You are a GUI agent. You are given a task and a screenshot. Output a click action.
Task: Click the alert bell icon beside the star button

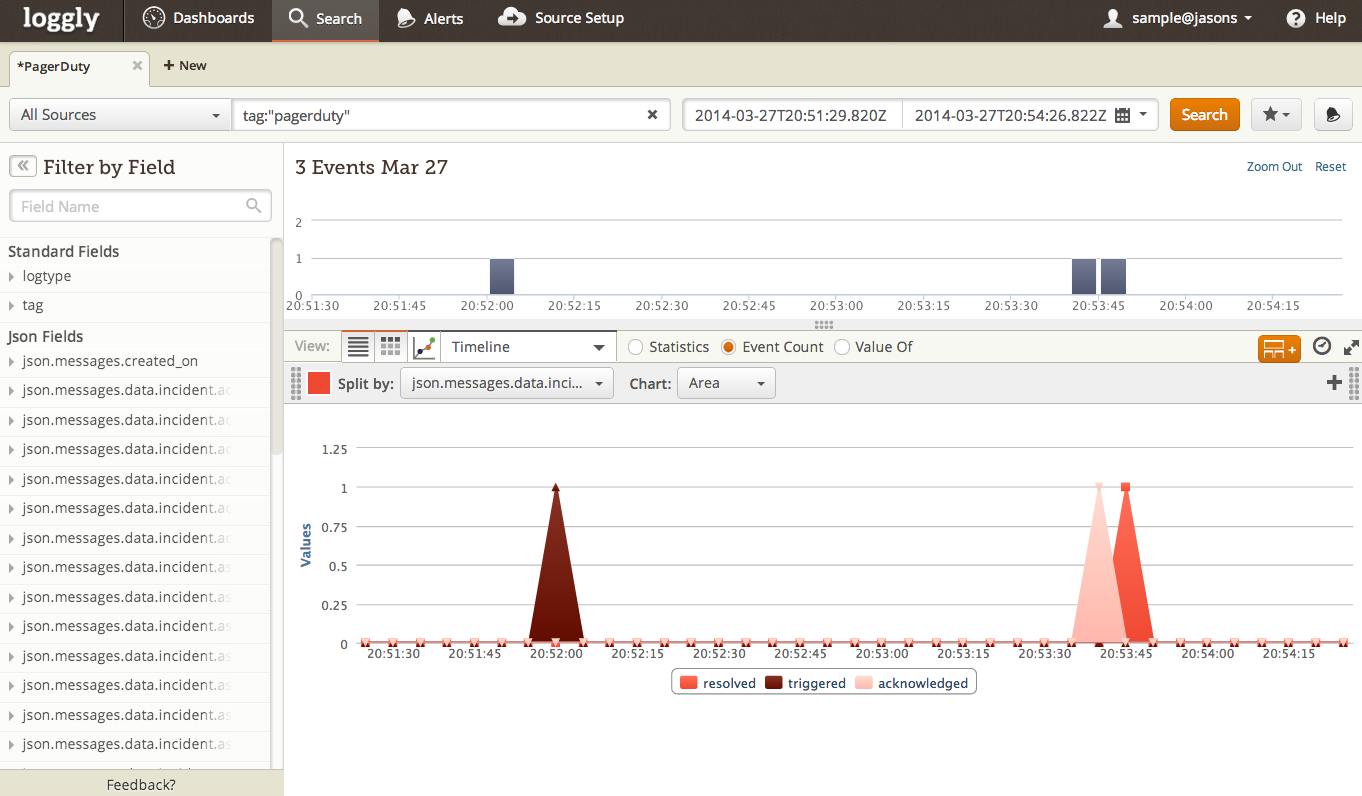point(1333,115)
